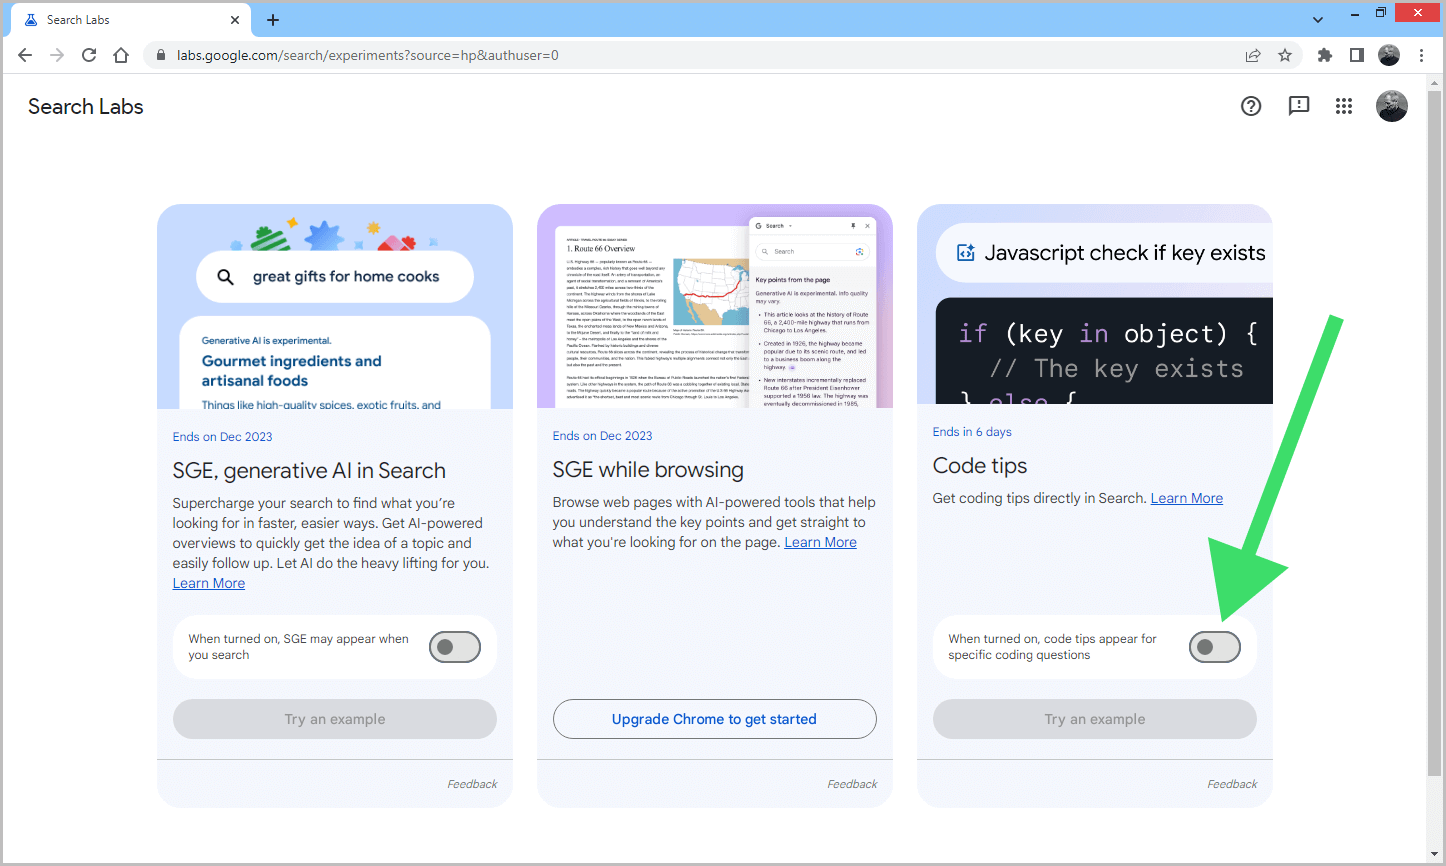
Task: Open Learn More in Code tips card
Action: [1187, 498]
